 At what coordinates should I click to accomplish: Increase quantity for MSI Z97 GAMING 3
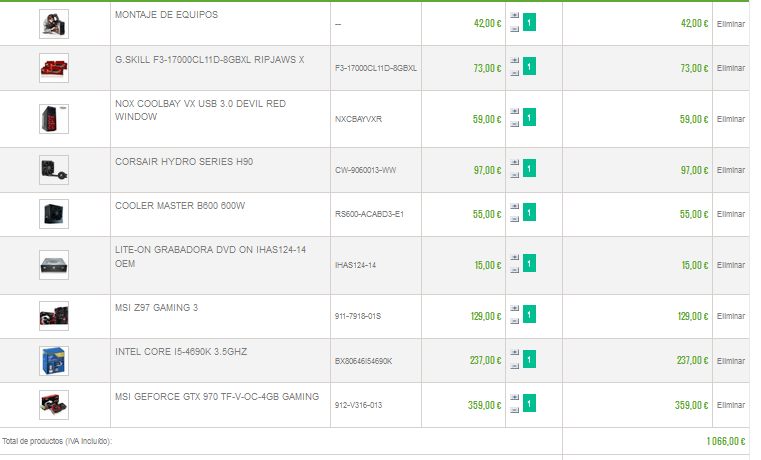tap(514, 308)
